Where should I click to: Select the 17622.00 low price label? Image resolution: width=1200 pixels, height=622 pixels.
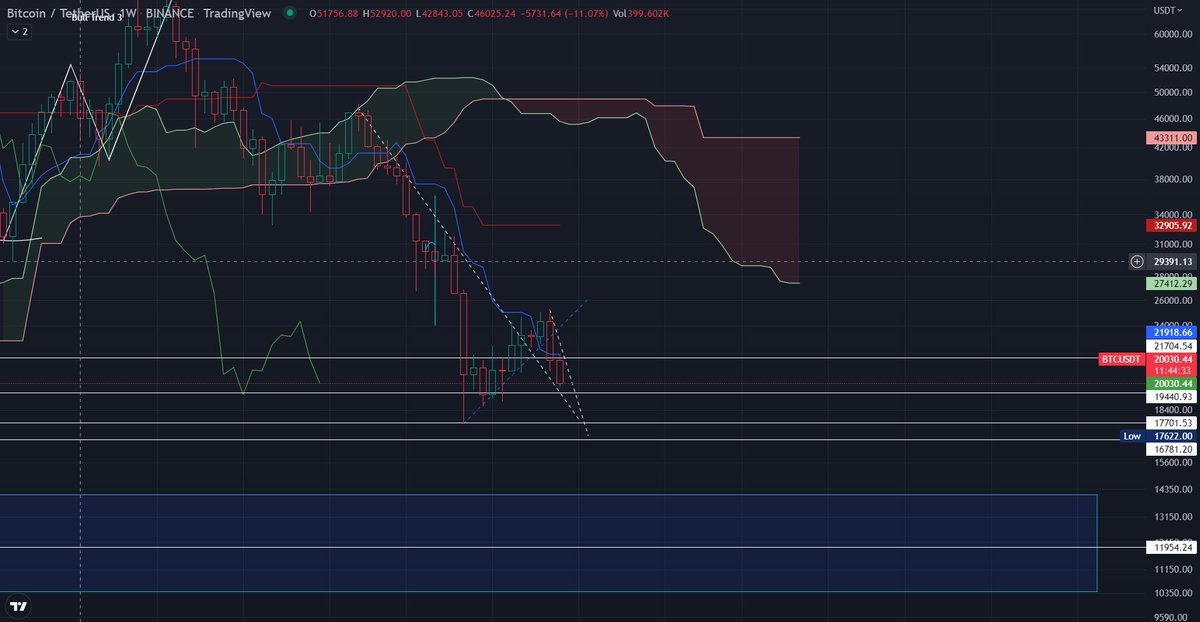pos(1171,436)
